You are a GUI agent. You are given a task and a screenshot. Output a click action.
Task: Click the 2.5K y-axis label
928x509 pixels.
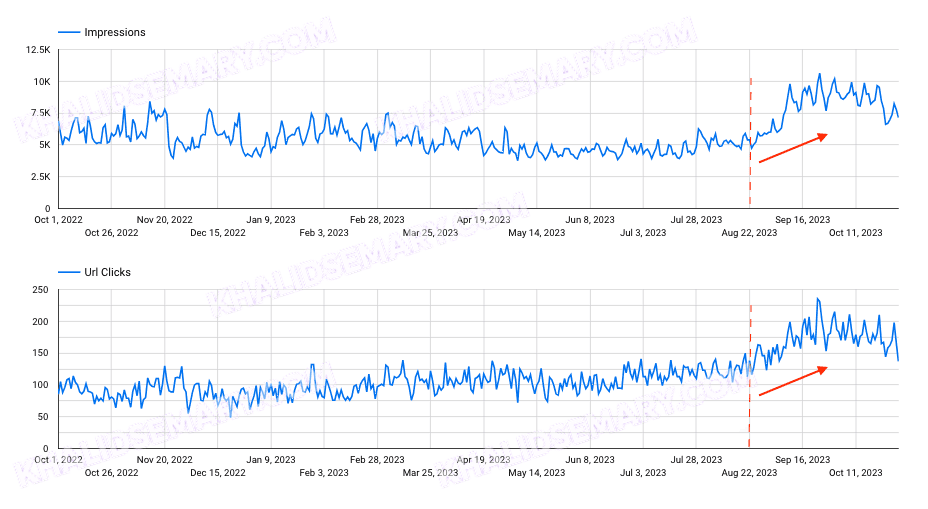pos(40,177)
